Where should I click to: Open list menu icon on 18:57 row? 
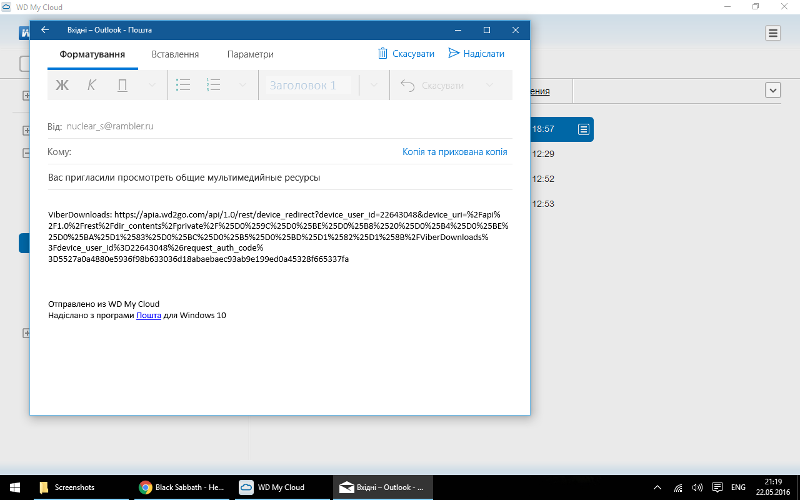click(583, 129)
